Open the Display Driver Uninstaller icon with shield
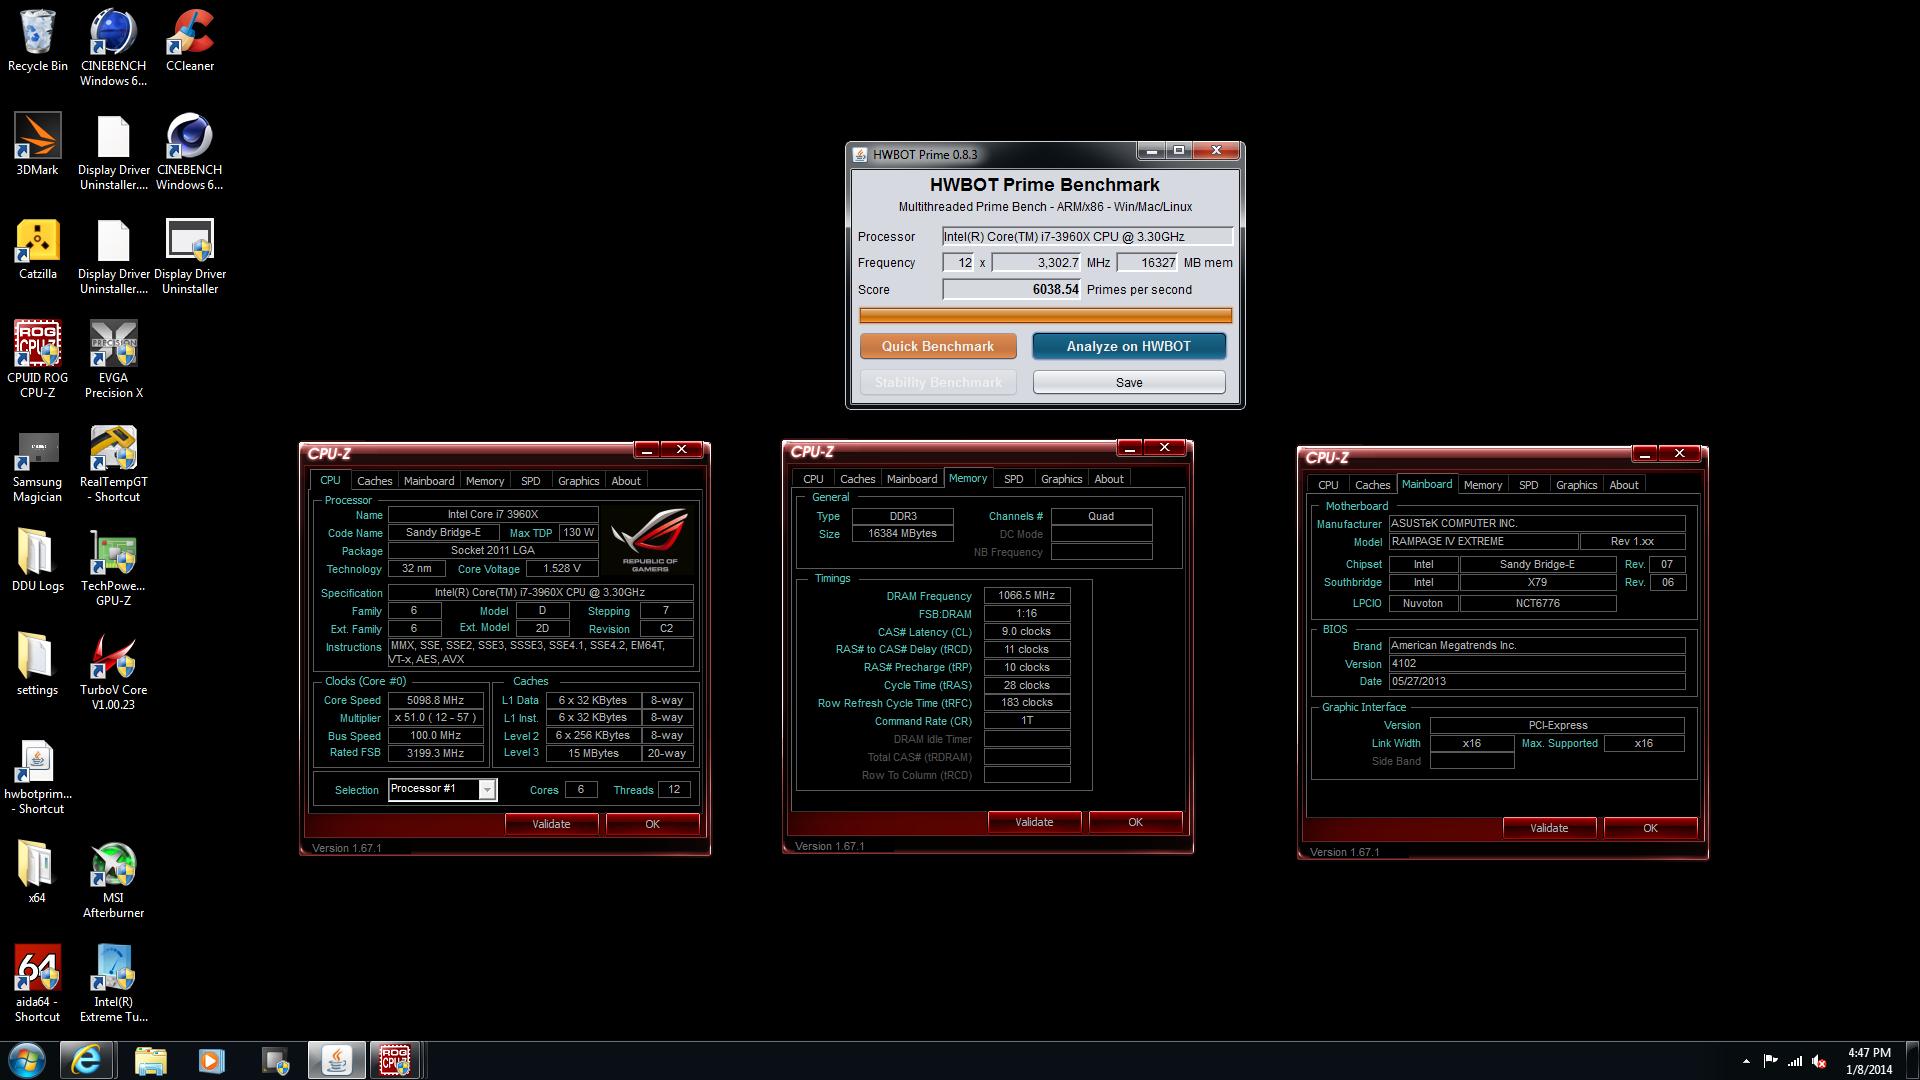Screen dimensions: 1920x1080 189,256
